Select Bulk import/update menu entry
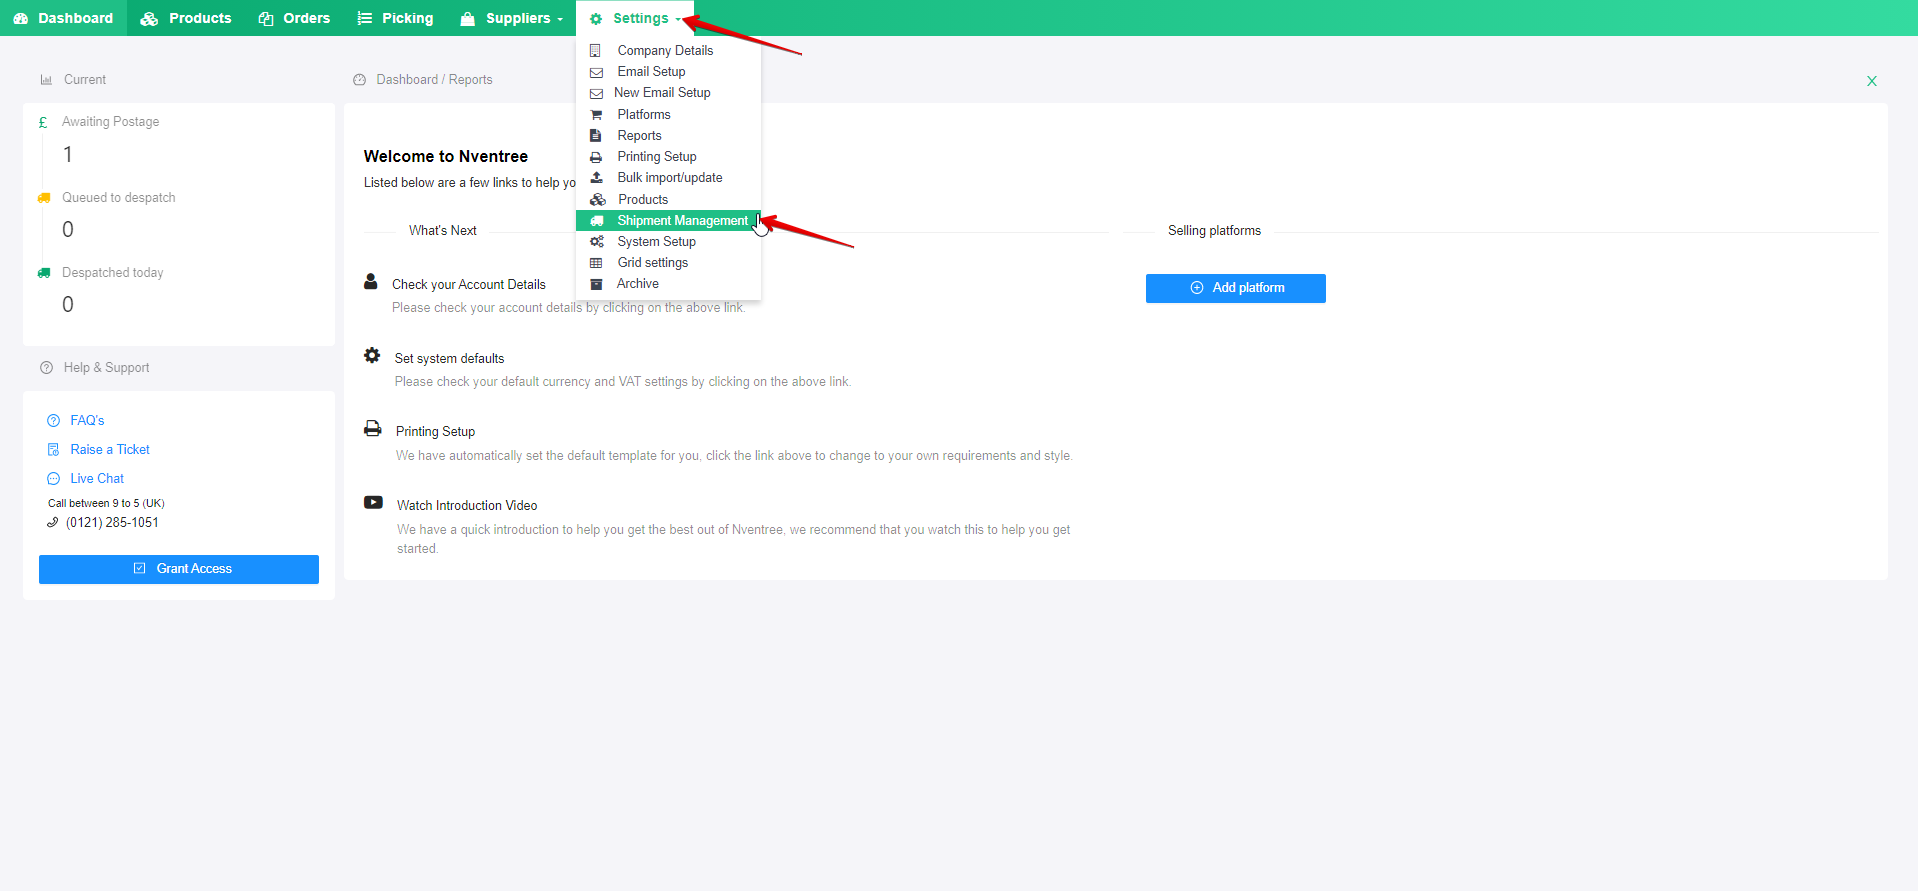 (668, 177)
